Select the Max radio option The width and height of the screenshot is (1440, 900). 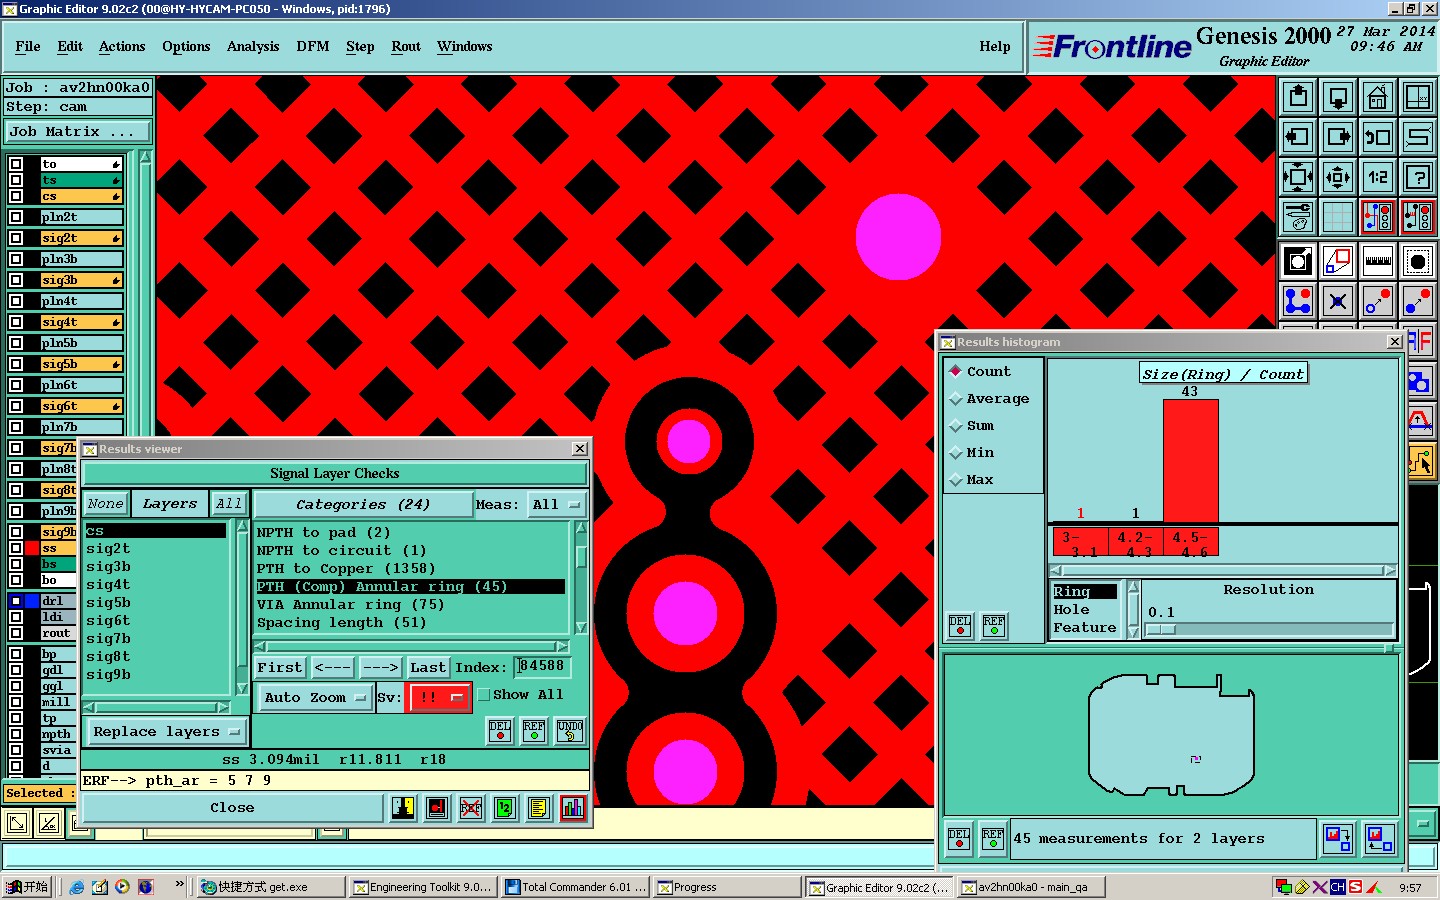tap(971, 479)
